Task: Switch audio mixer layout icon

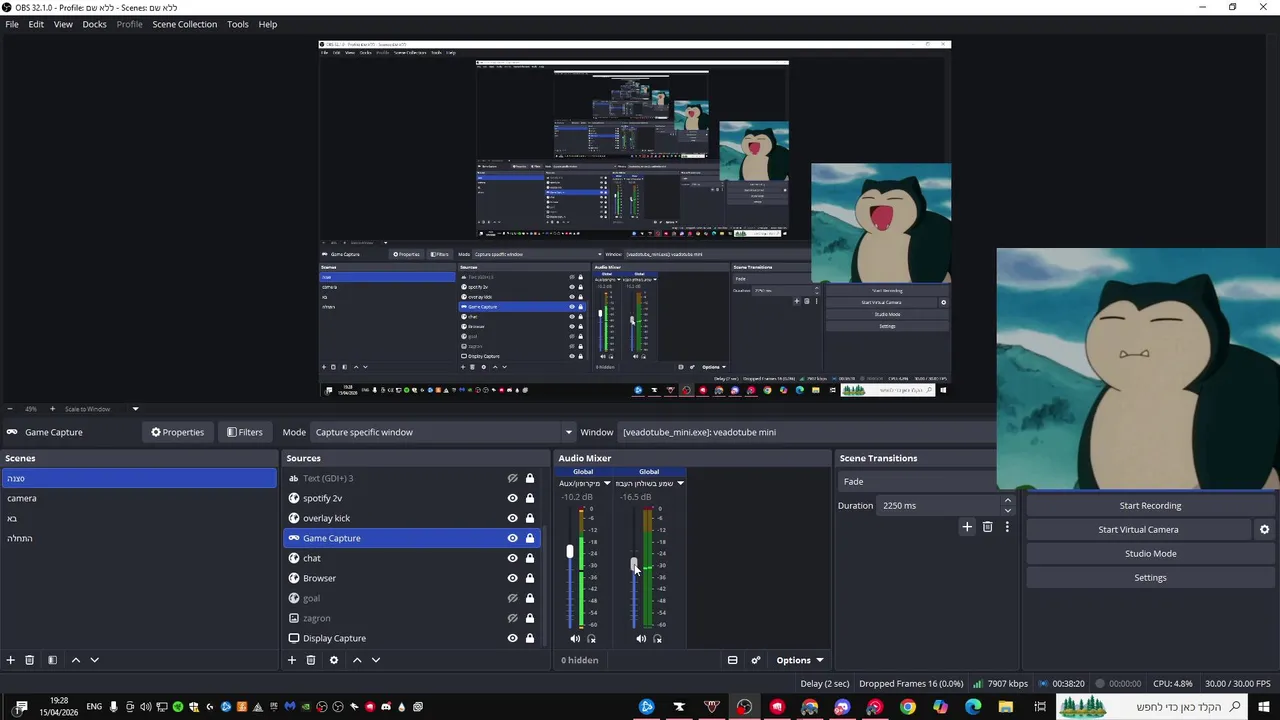Action: coord(732,660)
